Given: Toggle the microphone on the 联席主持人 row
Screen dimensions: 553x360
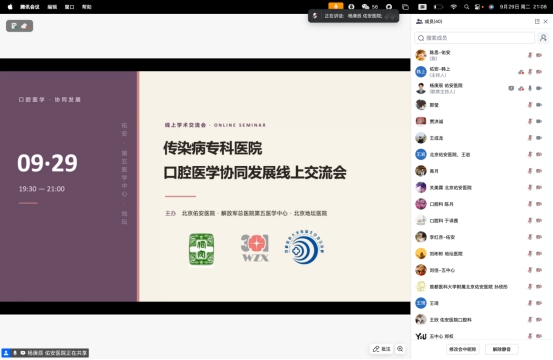Looking at the screenshot, I should [x=530, y=88].
